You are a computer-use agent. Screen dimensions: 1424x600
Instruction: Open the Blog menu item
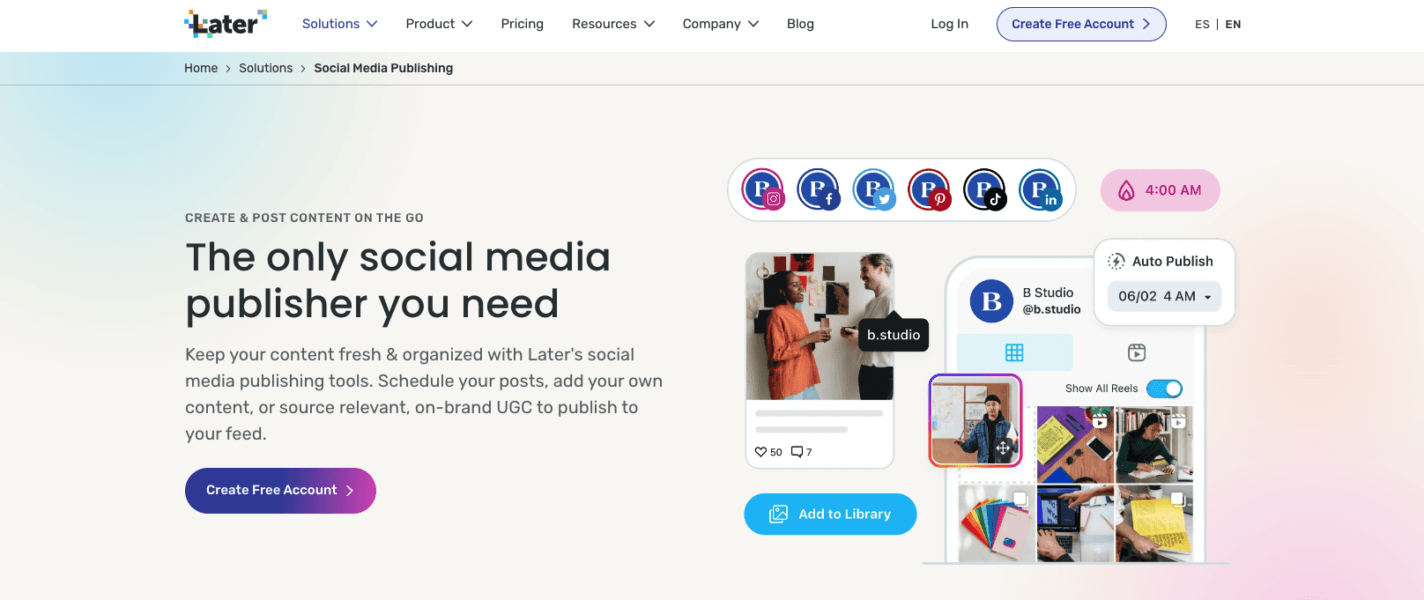[x=800, y=23]
